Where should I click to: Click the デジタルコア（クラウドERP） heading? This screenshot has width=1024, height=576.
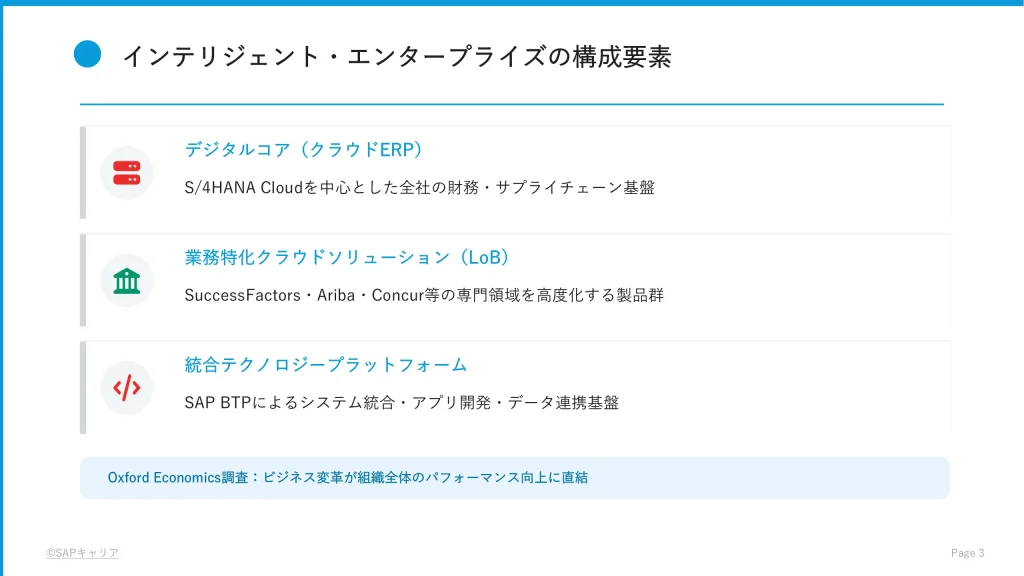[x=304, y=150]
